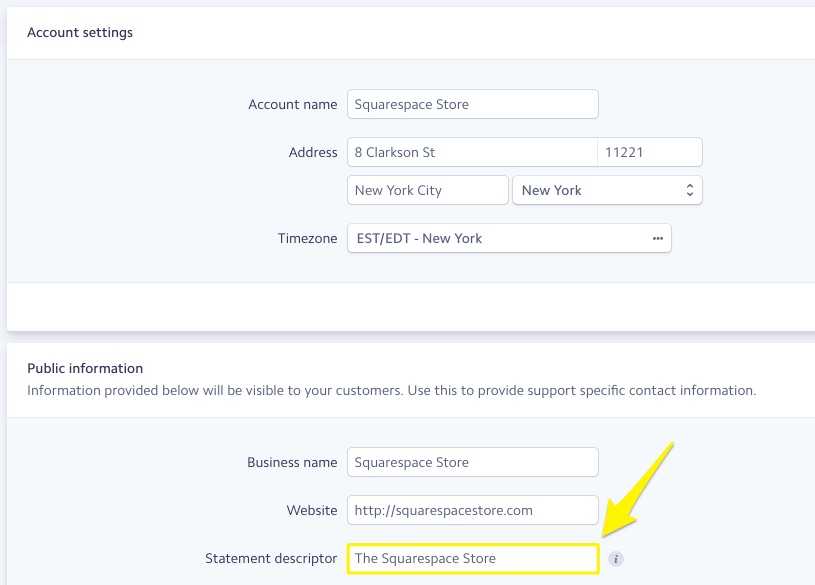Click the Timezone label

click(307, 239)
